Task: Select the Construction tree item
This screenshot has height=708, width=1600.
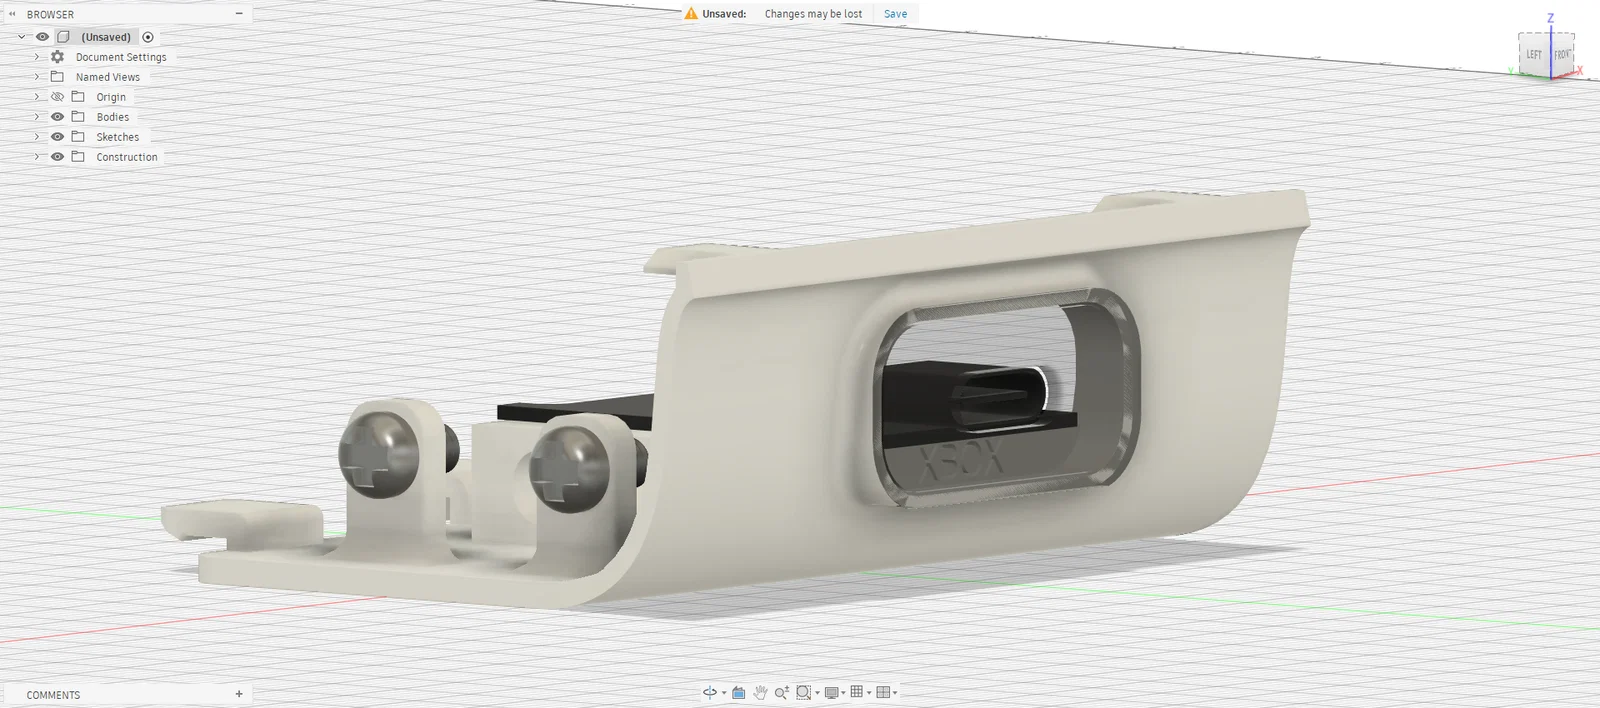Action: pos(127,157)
